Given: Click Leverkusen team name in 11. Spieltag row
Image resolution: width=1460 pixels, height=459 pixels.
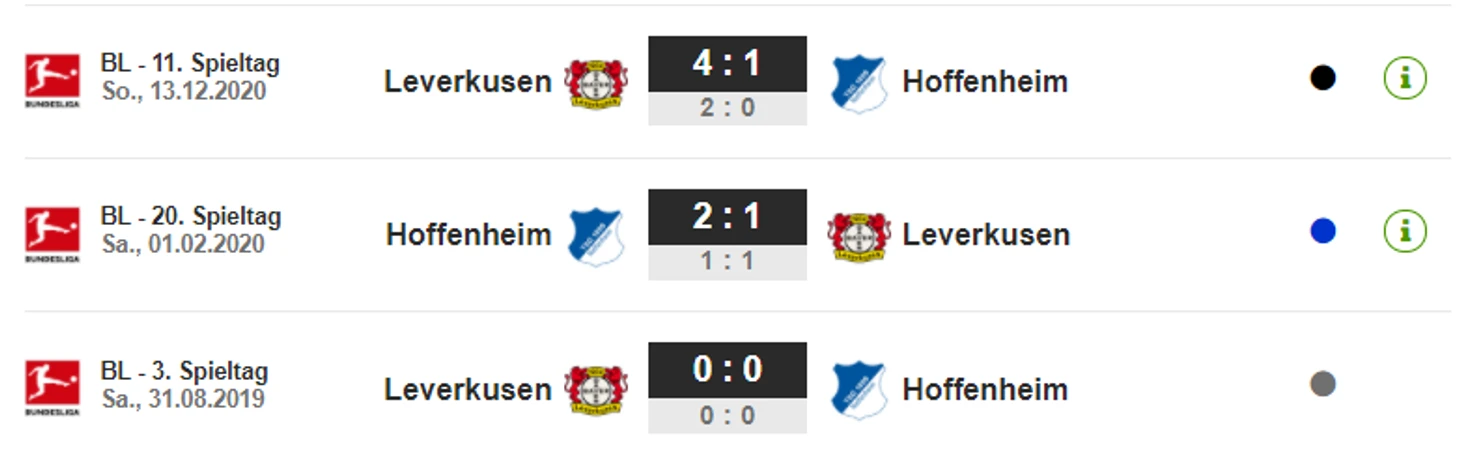Looking at the screenshot, I should pyautogui.click(x=467, y=82).
